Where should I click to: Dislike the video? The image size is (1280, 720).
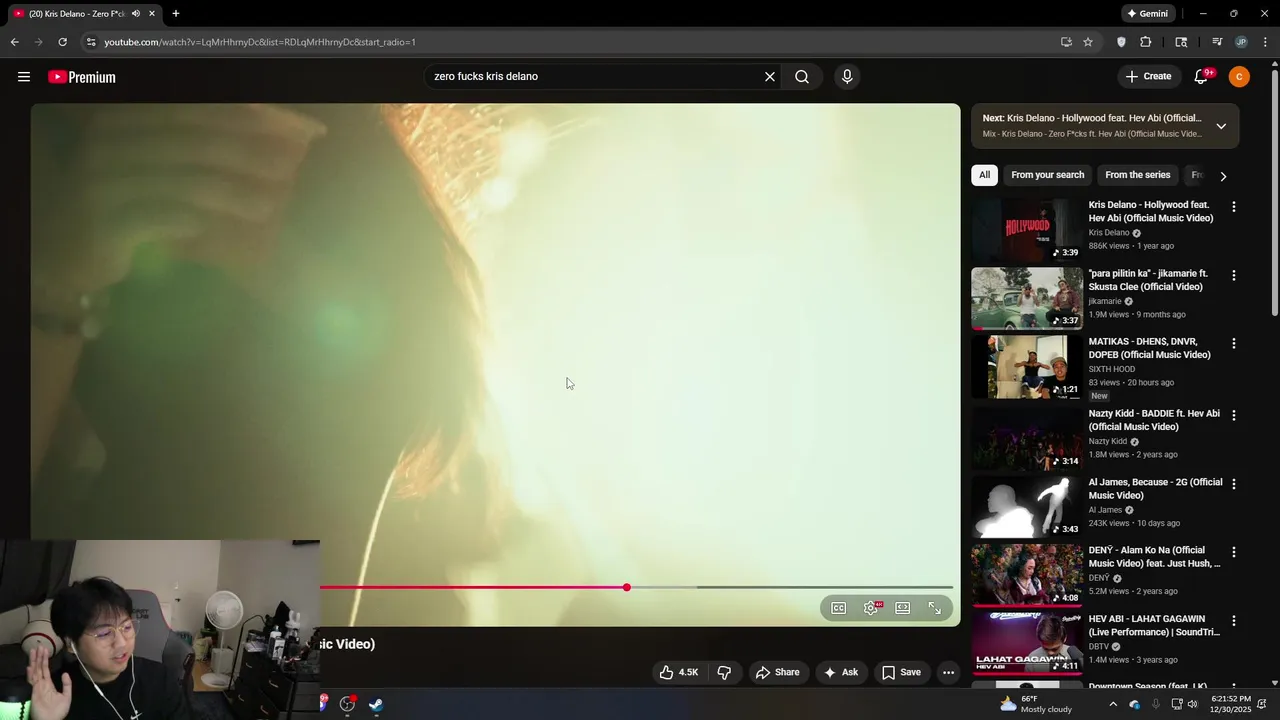click(x=725, y=672)
